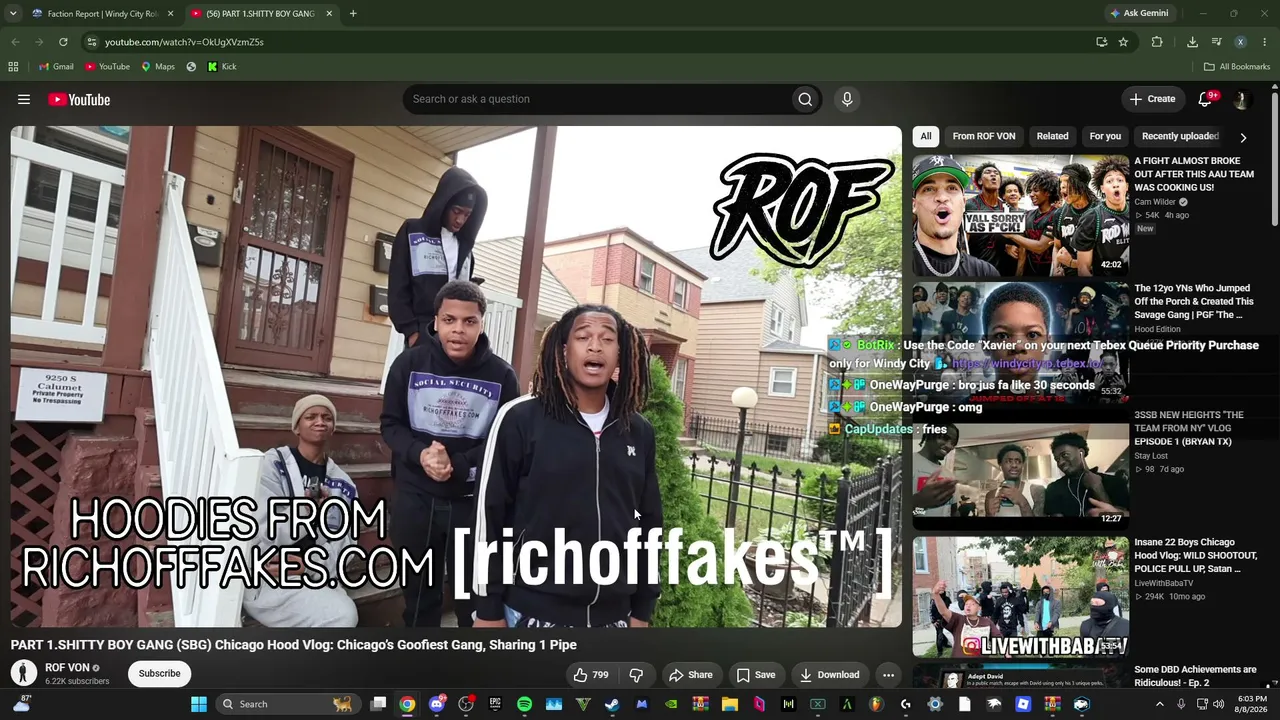
Task: Open Chrome downloads
Action: [1192, 42]
